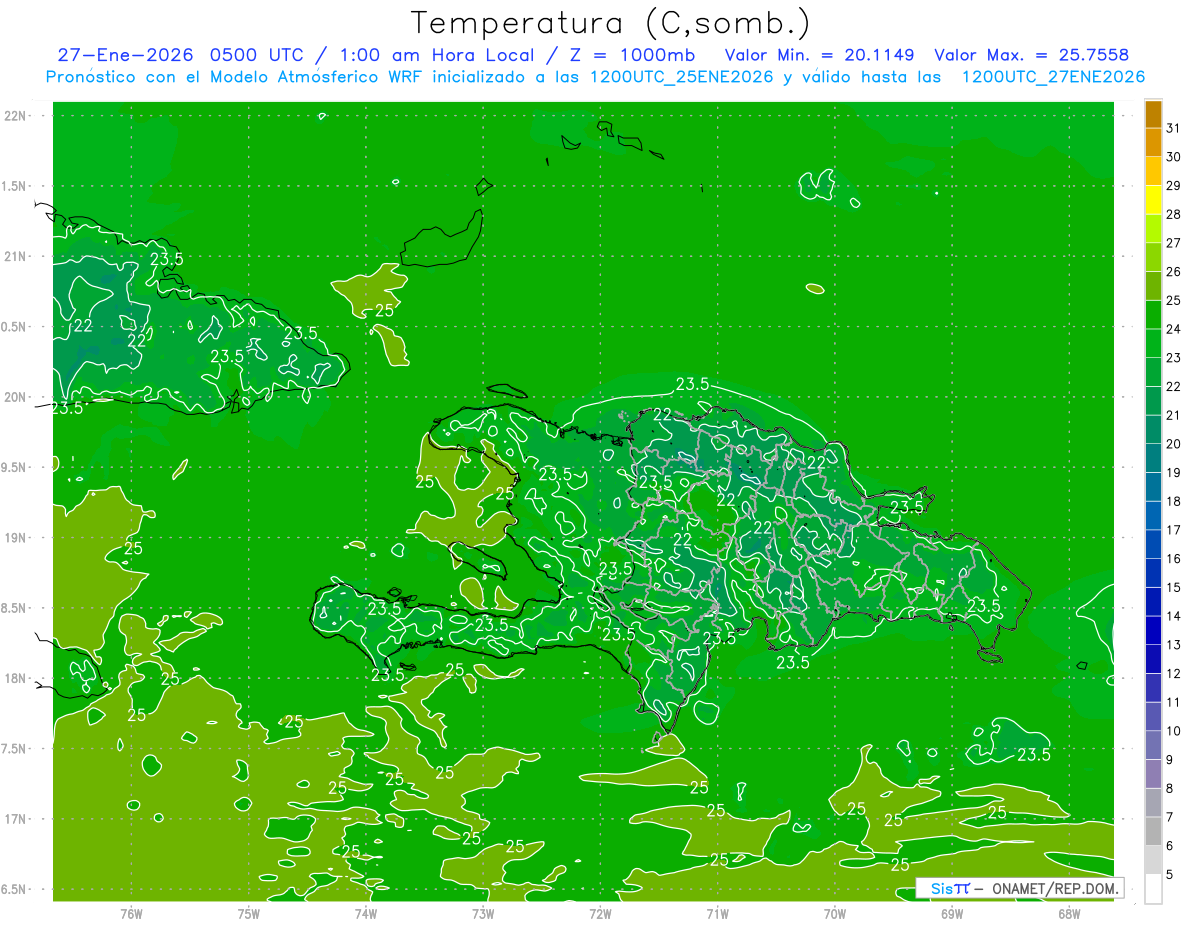Viewport: 1200px width, 927px height.
Task: Click the 74W longitude axis label
Action: point(365,913)
